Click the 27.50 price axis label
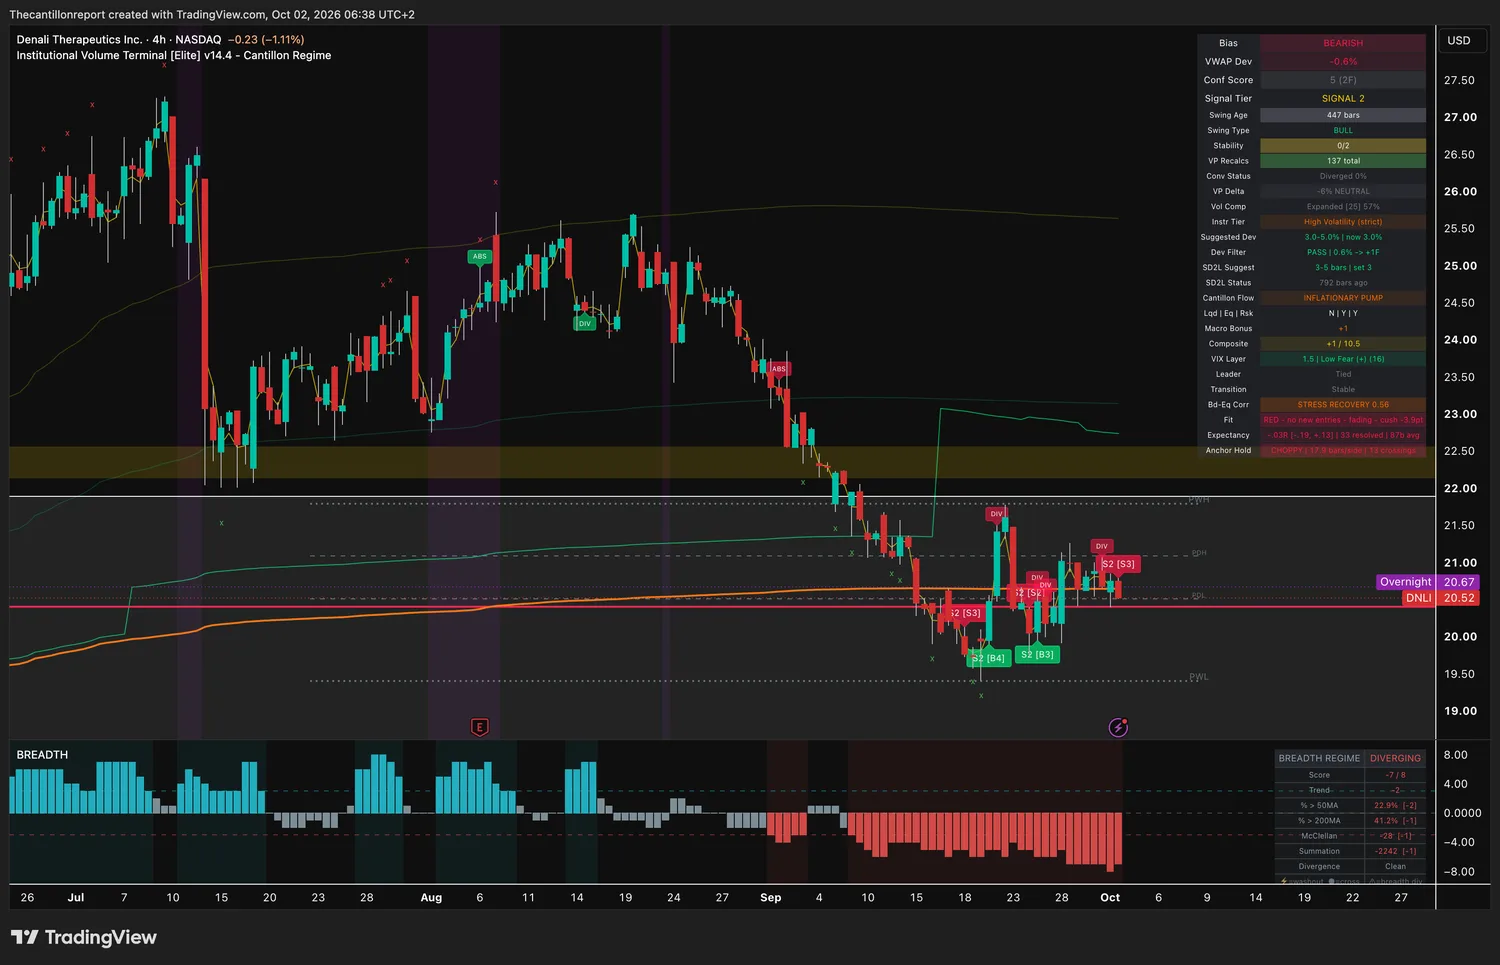Viewport: 1500px width, 965px height. coord(1460,80)
